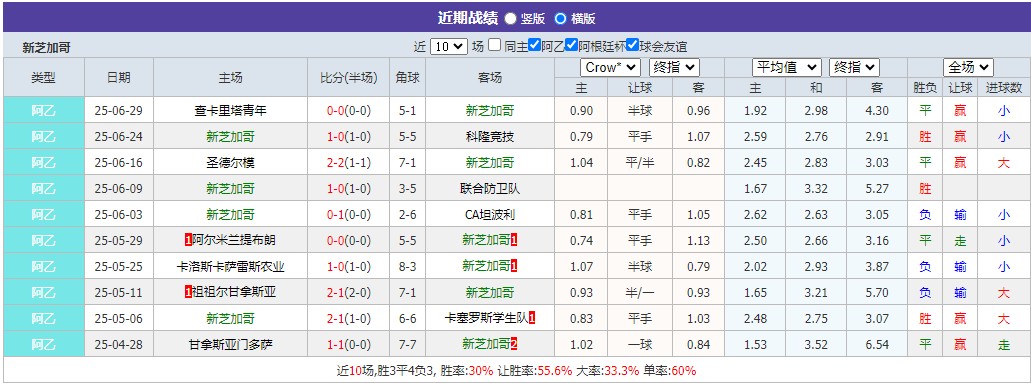Uncheck the 阿根廷杯 checkbox
The height and width of the screenshot is (383, 1031).
coord(571,45)
